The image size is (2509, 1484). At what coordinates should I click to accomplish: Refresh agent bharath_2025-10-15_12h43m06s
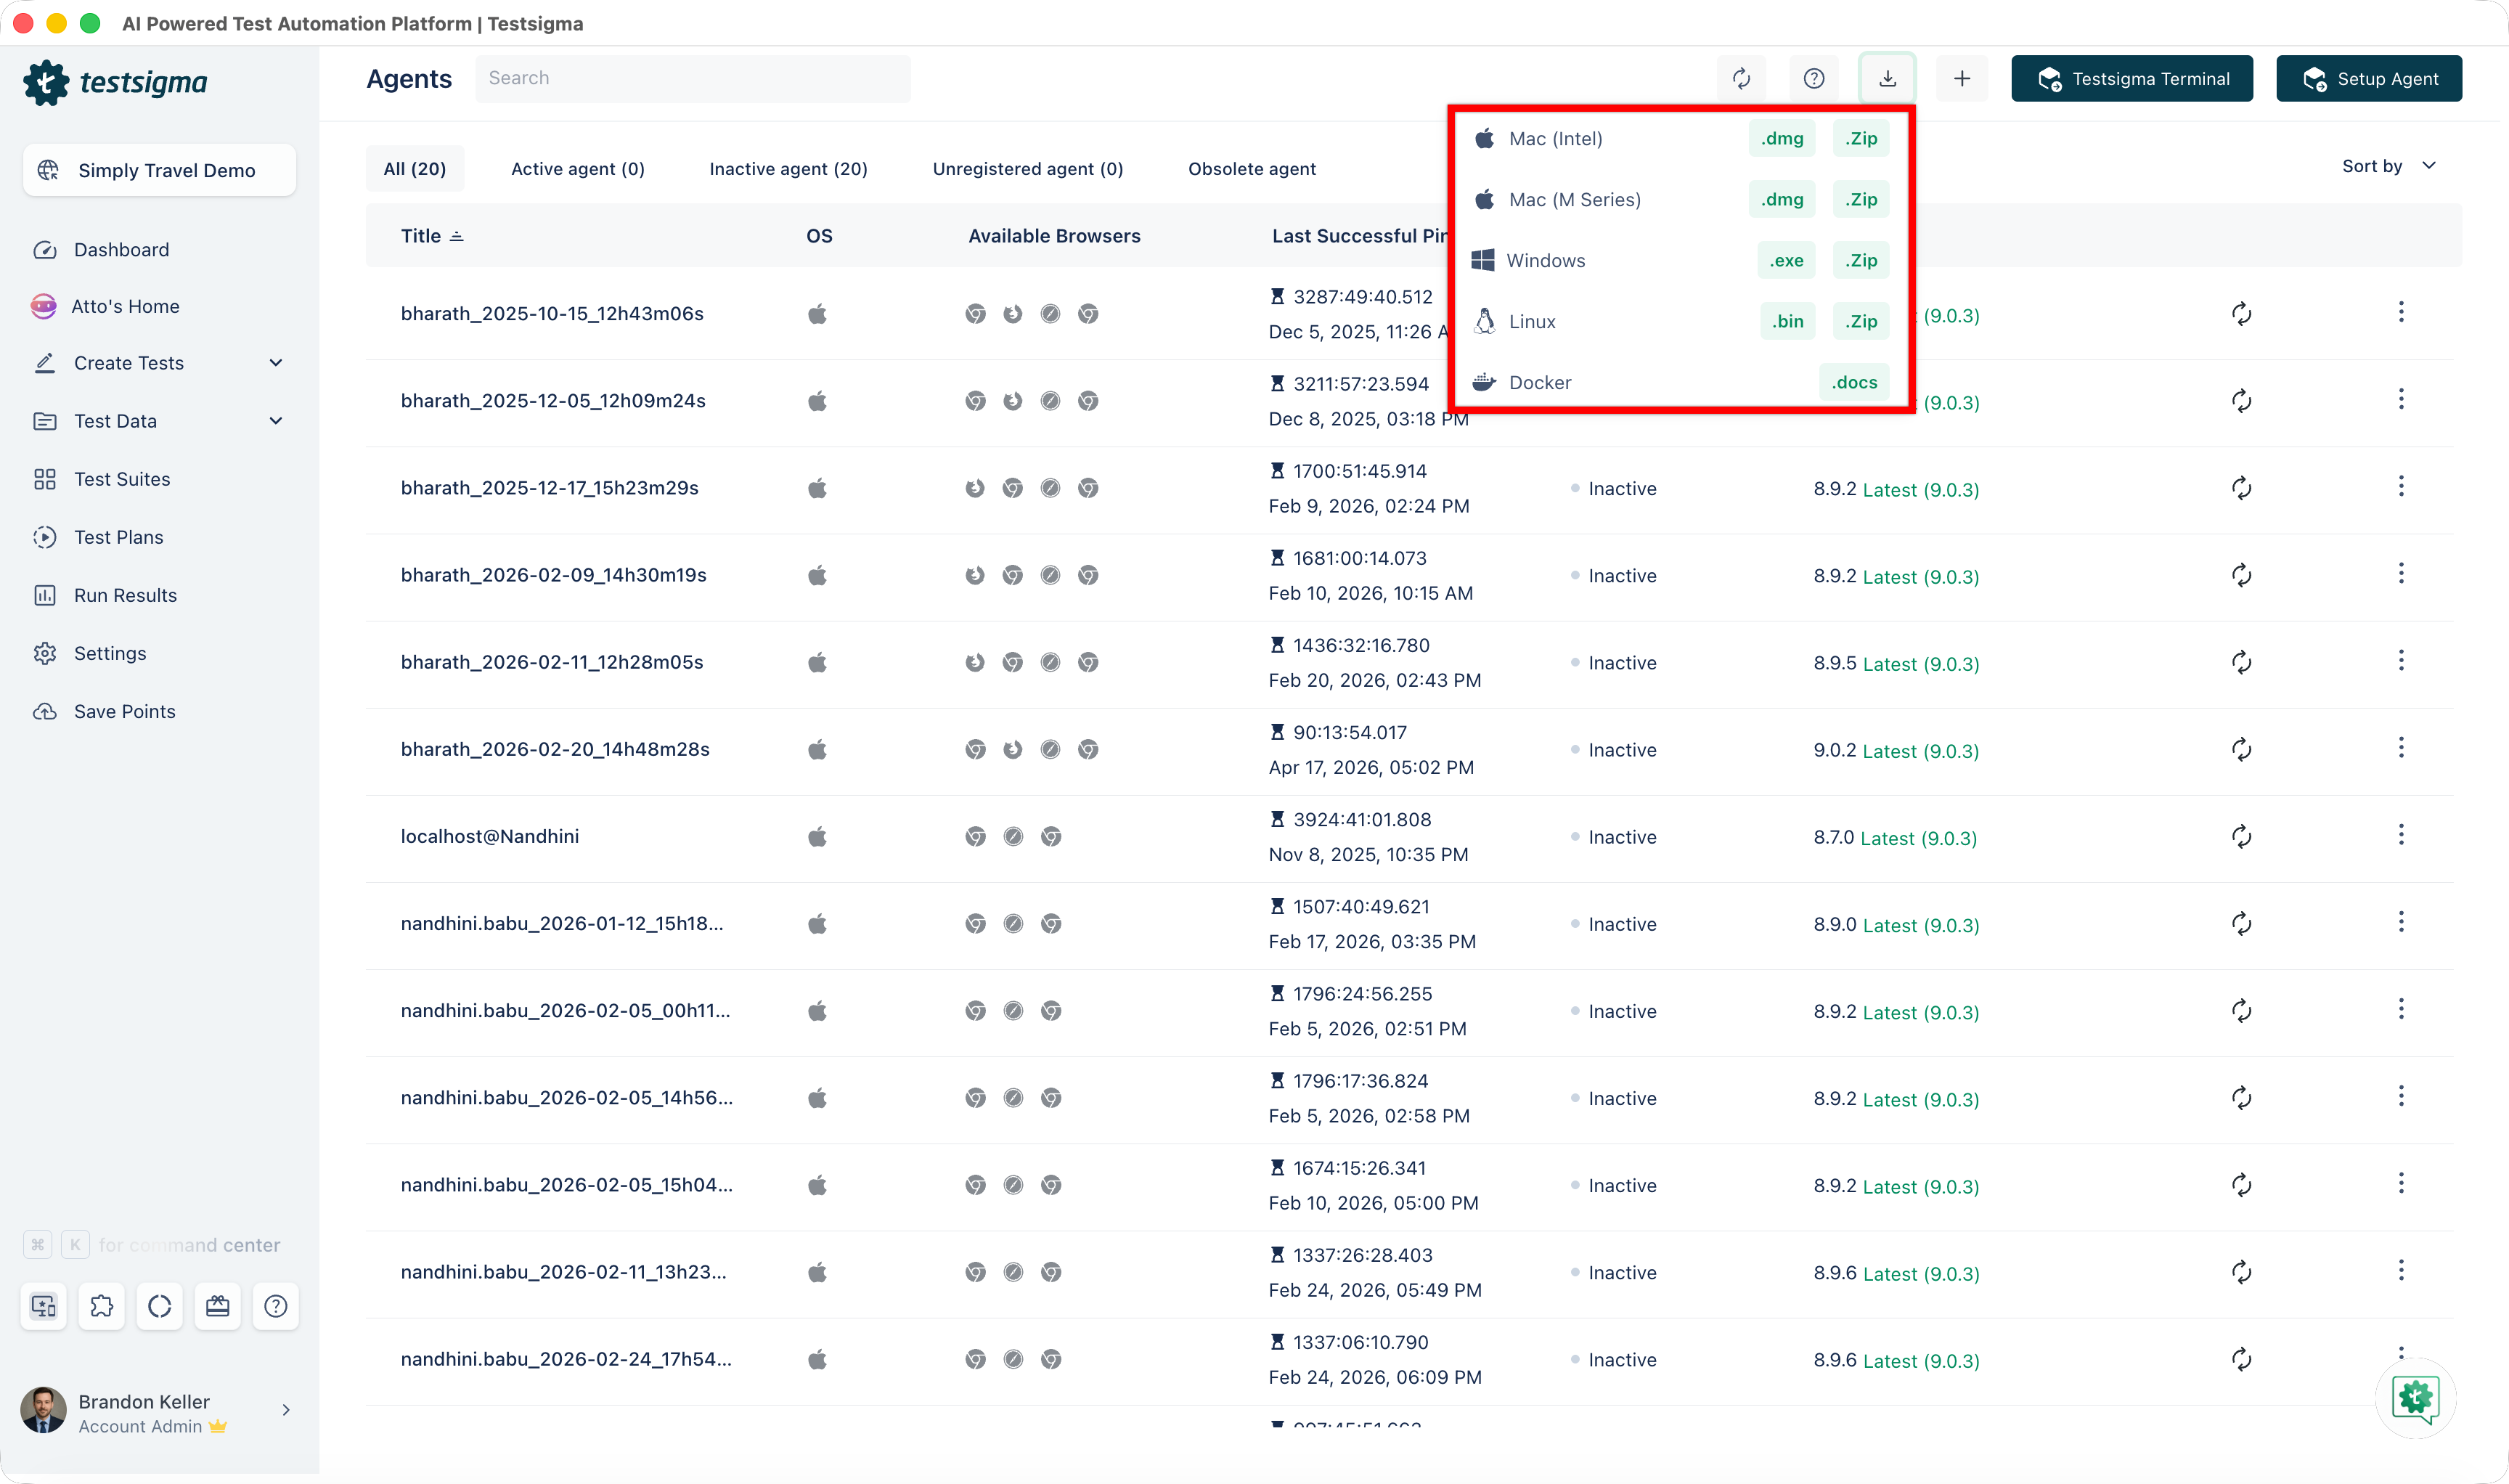point(2241,314)
